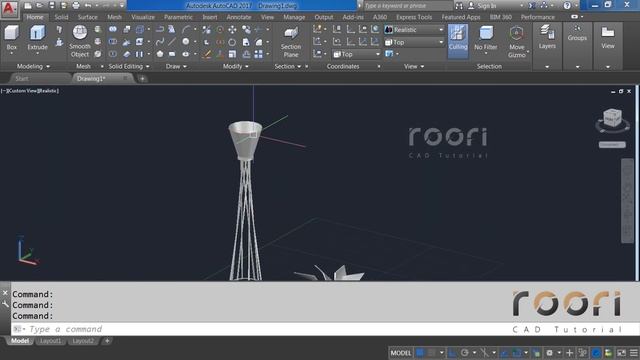Select the Box modeling tool
The height and width of the screenshot is (360, 640).
[x=11, y=38]
